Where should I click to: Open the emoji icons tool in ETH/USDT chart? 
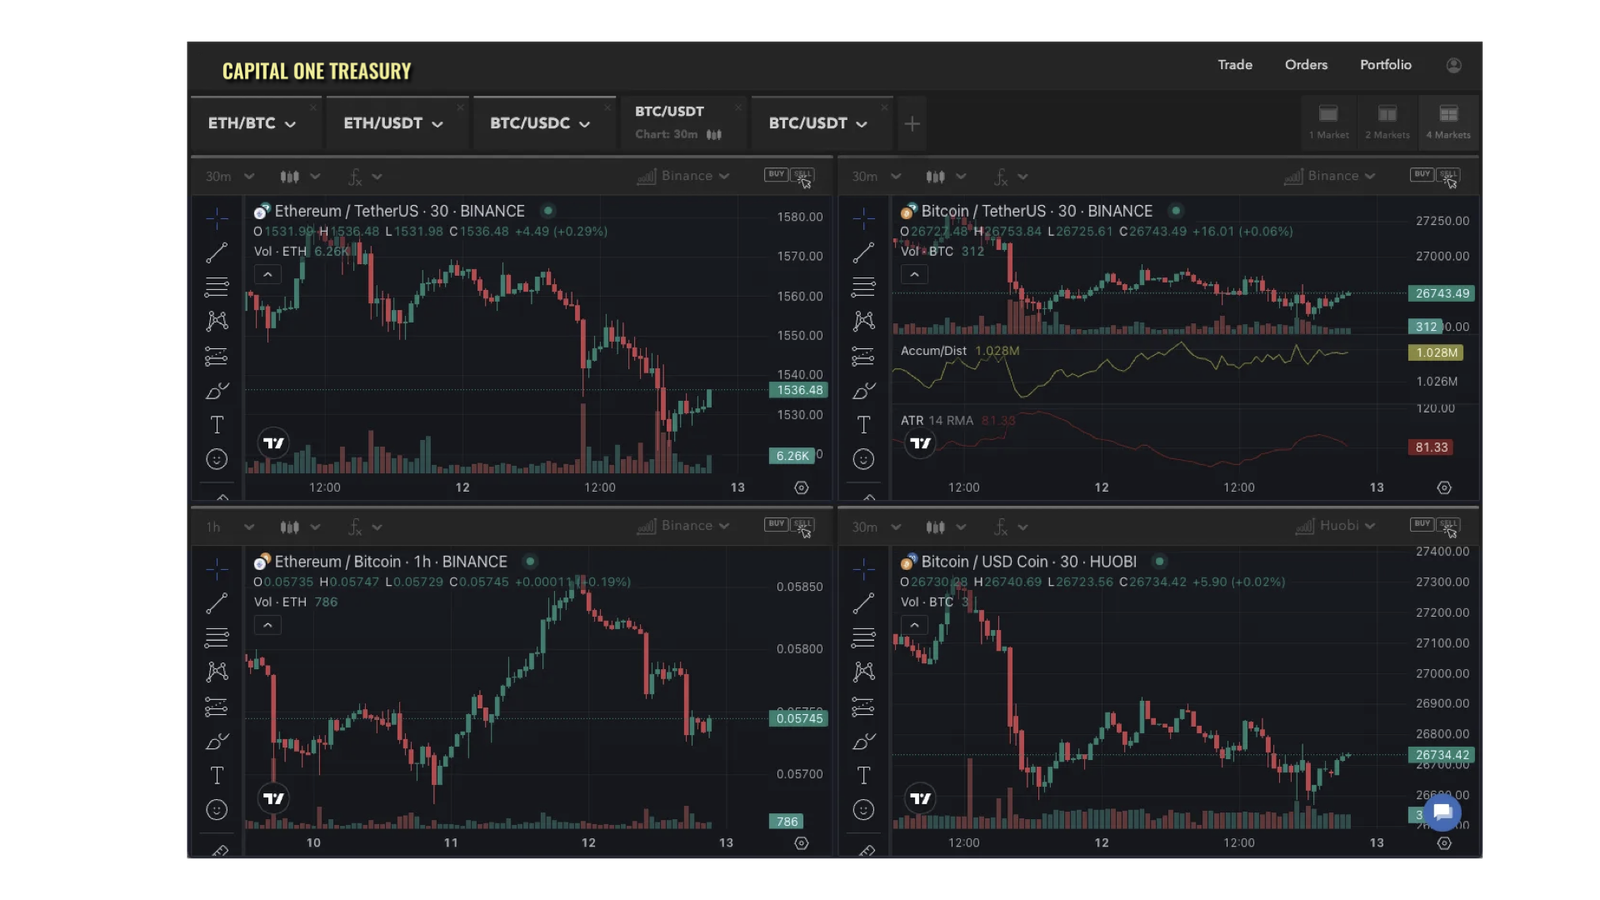pyautogui.click(x=217, y=459)
